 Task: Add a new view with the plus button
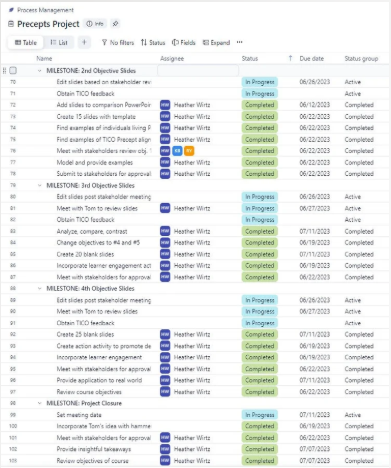click(x=84, y=42)
